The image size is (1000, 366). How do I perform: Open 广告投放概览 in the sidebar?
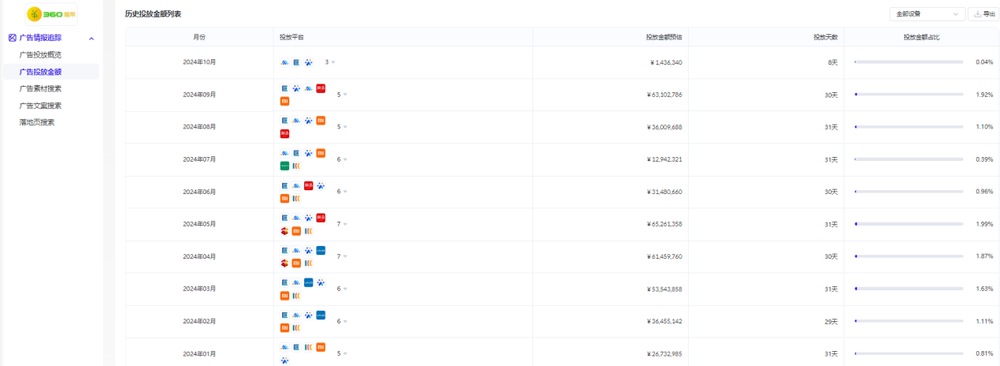pos(40,55)
